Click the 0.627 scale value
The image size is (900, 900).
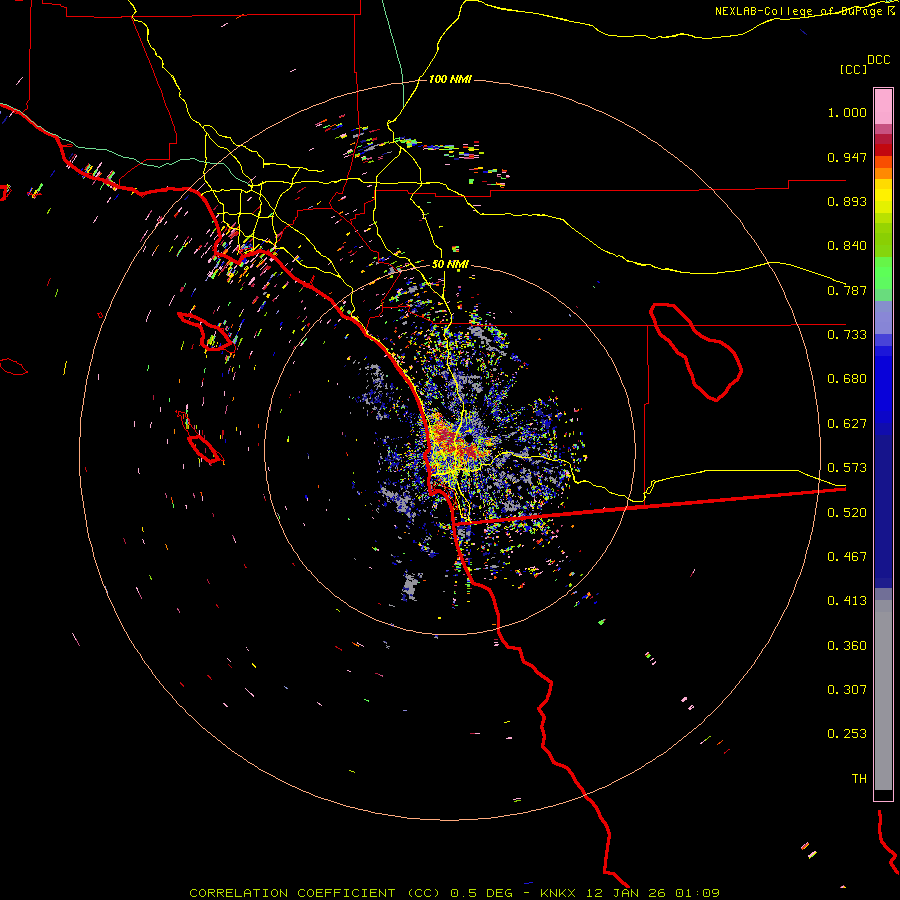(847, 424)
